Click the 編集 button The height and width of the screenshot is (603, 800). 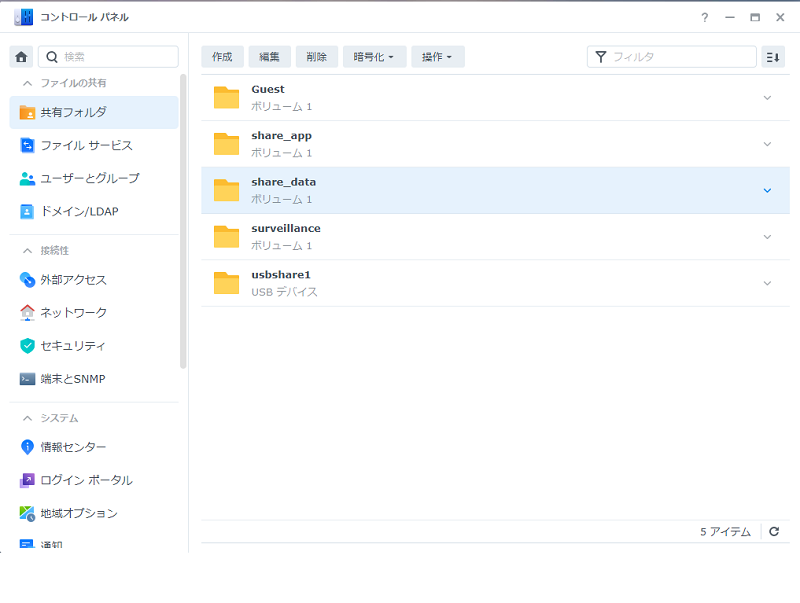tap(269, 57)
